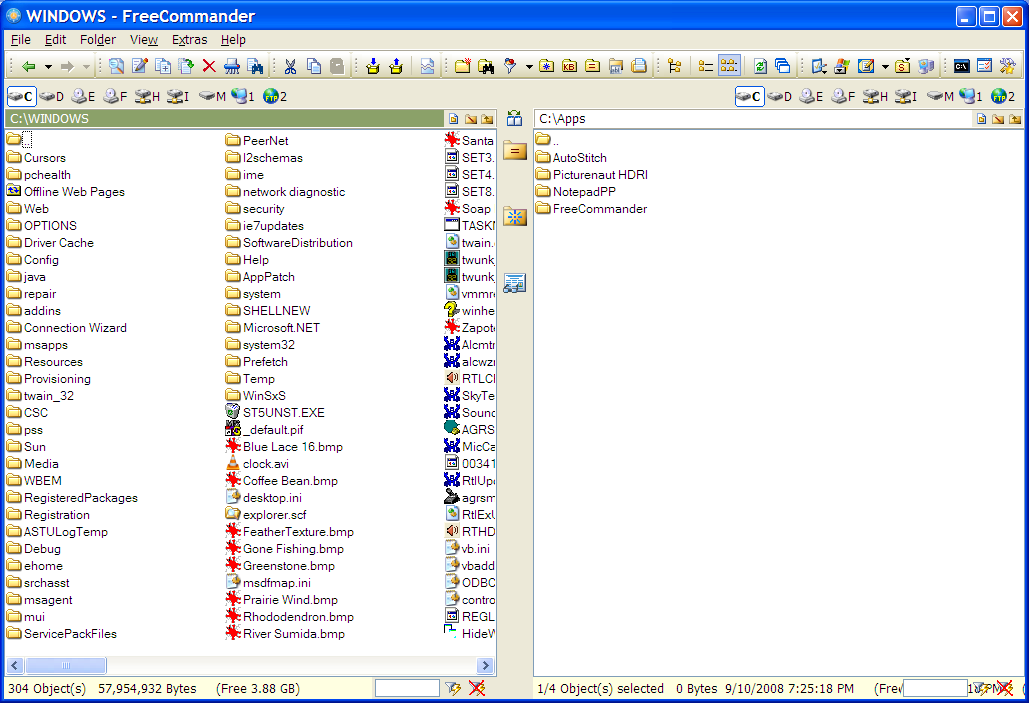This screenshot has height=703, width=1029.
Task: Open the View menu
Action: 144,39
